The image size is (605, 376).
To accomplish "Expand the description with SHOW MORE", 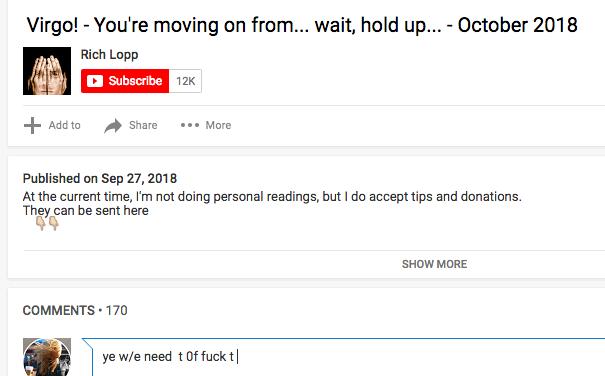I will tap(434, 264).
